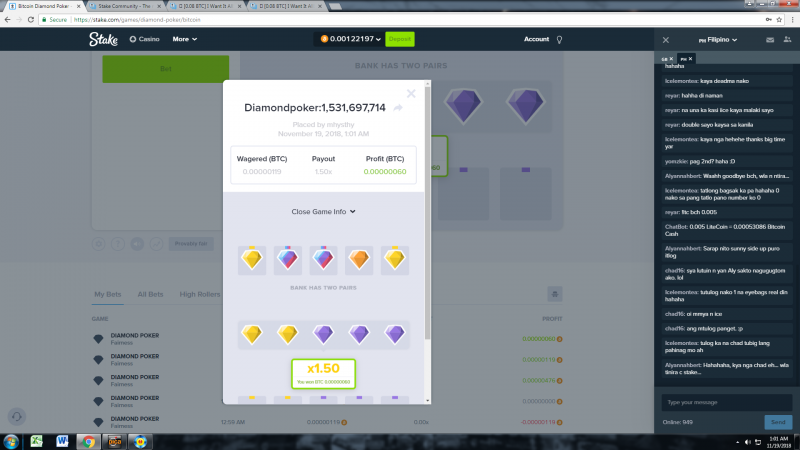Select the PH chat tab
Image resolution: width=800 pixels, height=450 pixels.
tap(686, 59)
